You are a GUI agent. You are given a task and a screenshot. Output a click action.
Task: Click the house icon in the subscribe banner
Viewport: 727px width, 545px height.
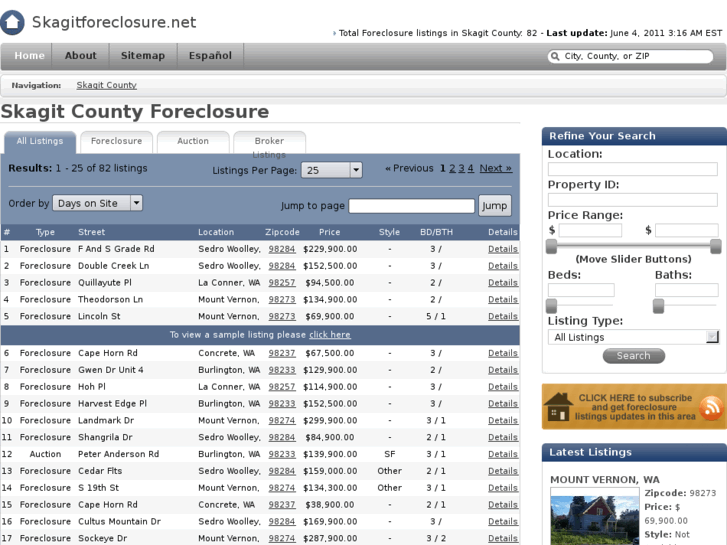(x=558, y=407)
